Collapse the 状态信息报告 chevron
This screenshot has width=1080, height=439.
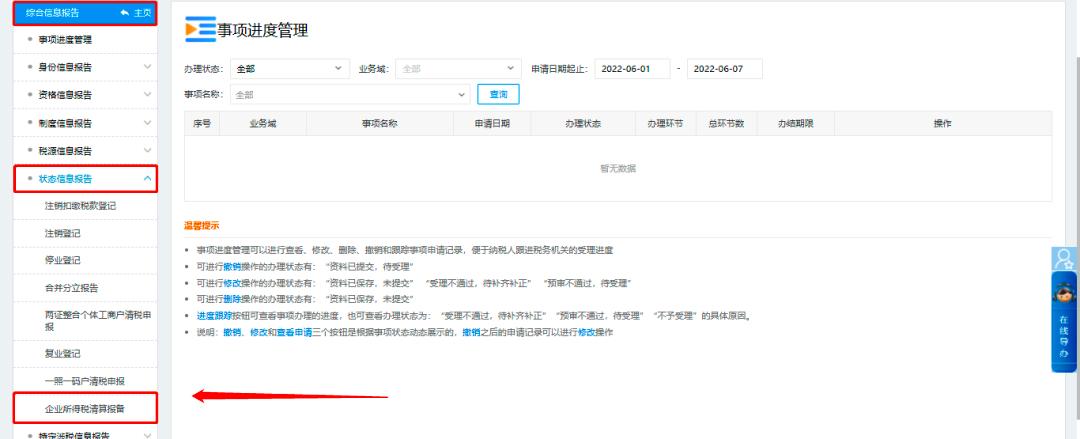click(147, 178)
